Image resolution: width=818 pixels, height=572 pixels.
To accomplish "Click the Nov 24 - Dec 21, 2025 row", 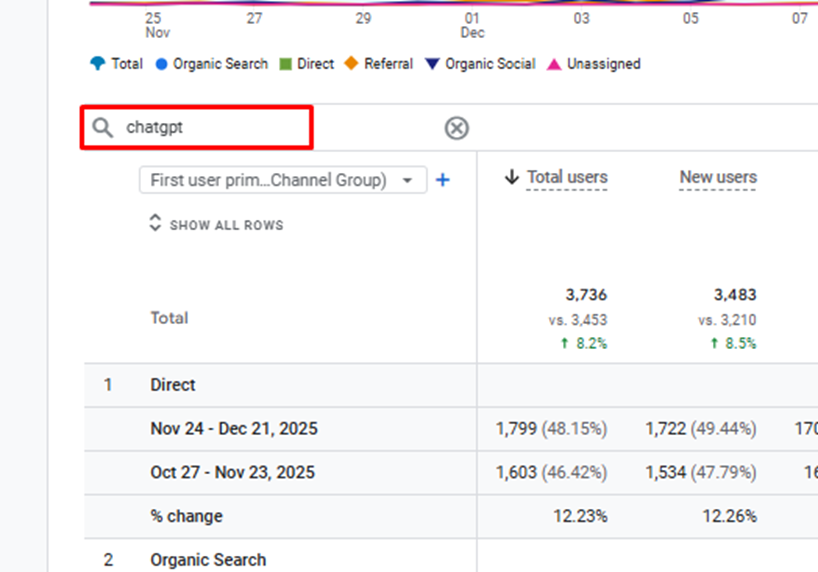I will (234, 429).
